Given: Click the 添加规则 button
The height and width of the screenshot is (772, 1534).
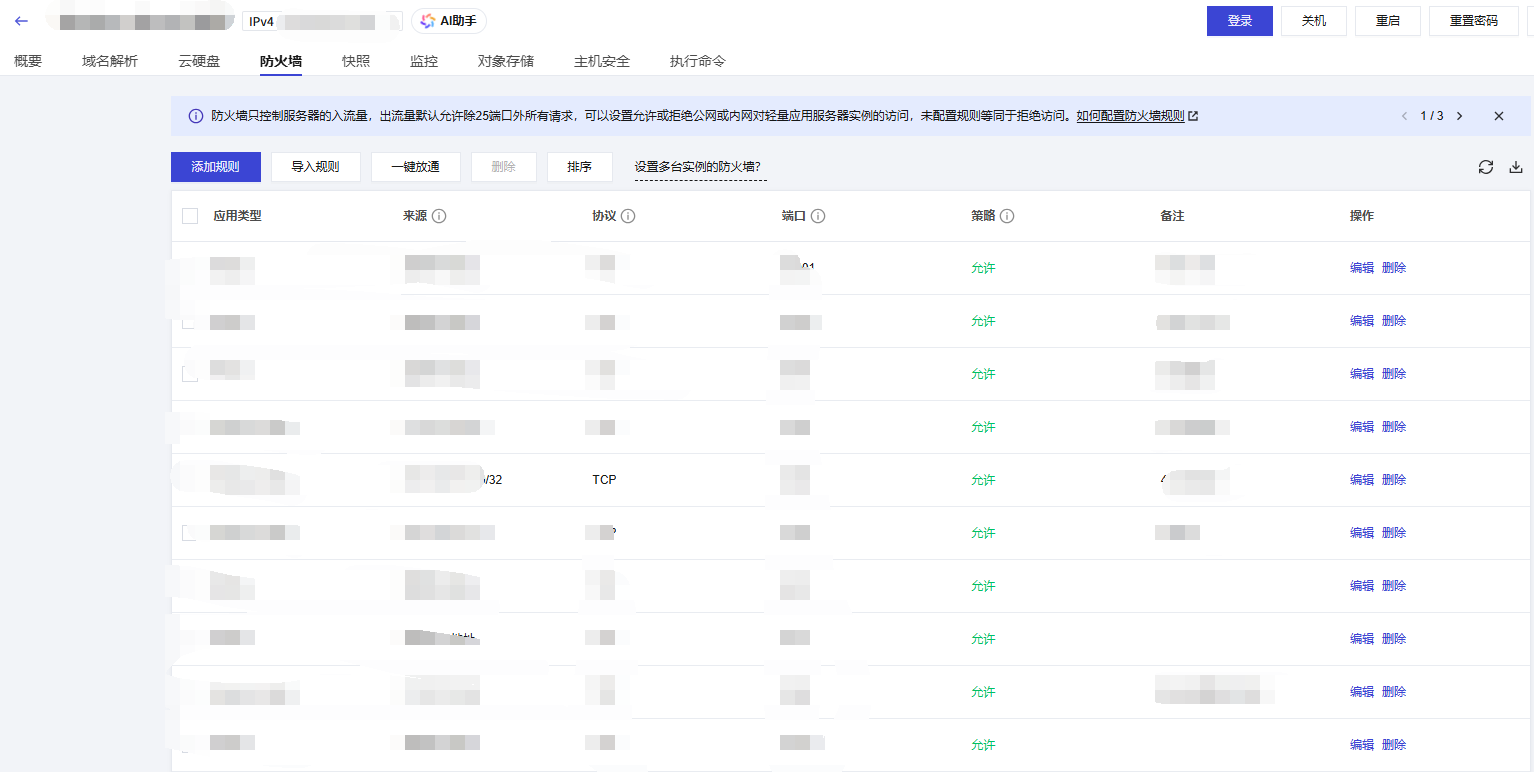Looking at the screenshot, I should pos(216,167).
